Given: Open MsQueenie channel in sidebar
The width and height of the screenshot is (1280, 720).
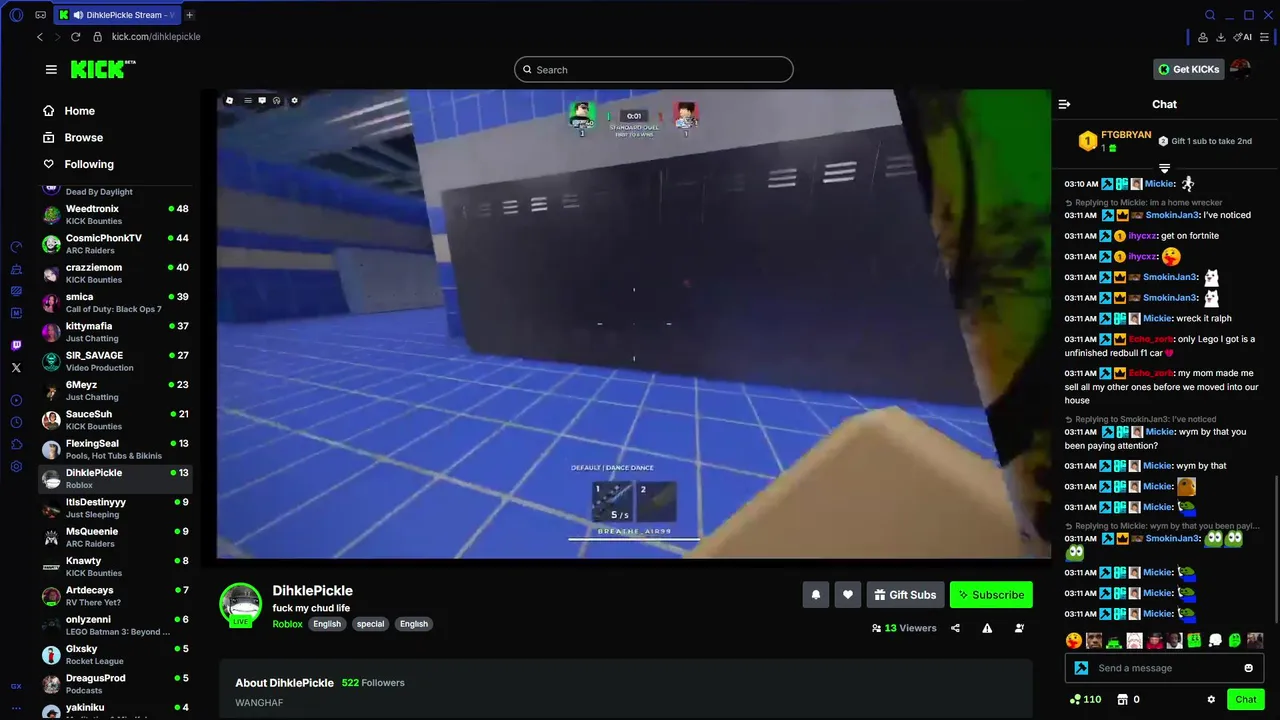Looking at the screenshot, I should pos(115,537).
